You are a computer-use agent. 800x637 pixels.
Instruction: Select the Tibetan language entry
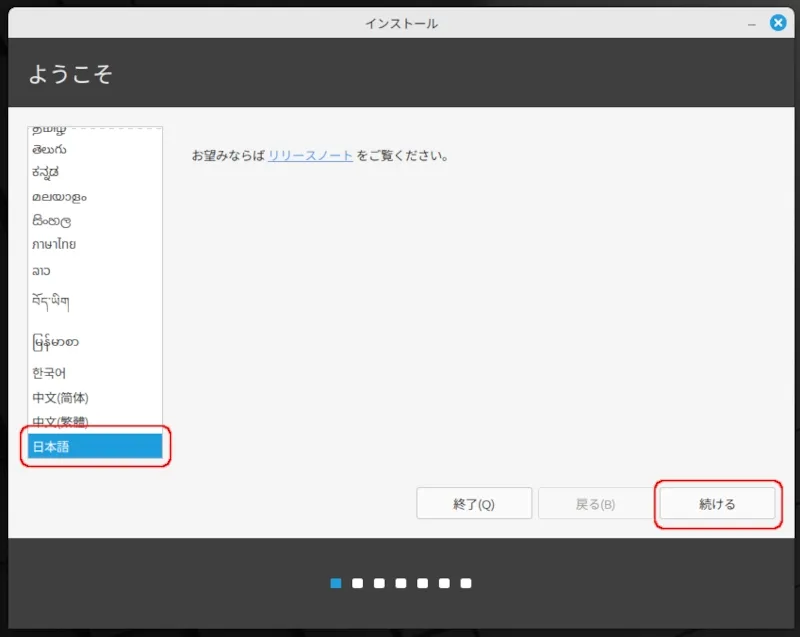coord(50,300)
